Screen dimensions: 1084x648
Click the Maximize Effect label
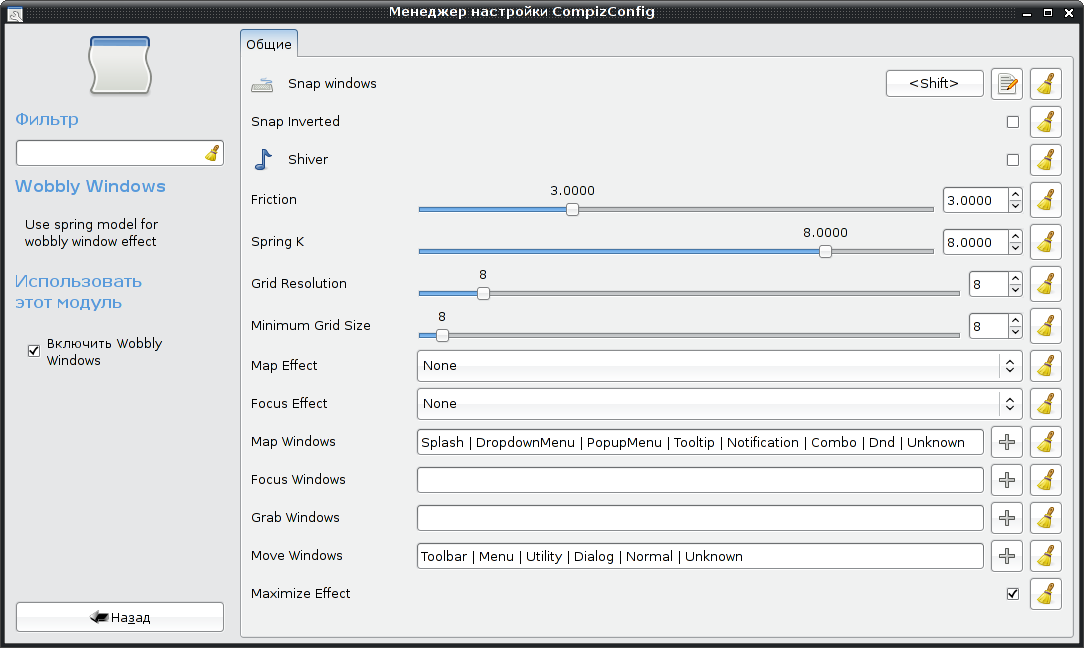coord(301,593)
